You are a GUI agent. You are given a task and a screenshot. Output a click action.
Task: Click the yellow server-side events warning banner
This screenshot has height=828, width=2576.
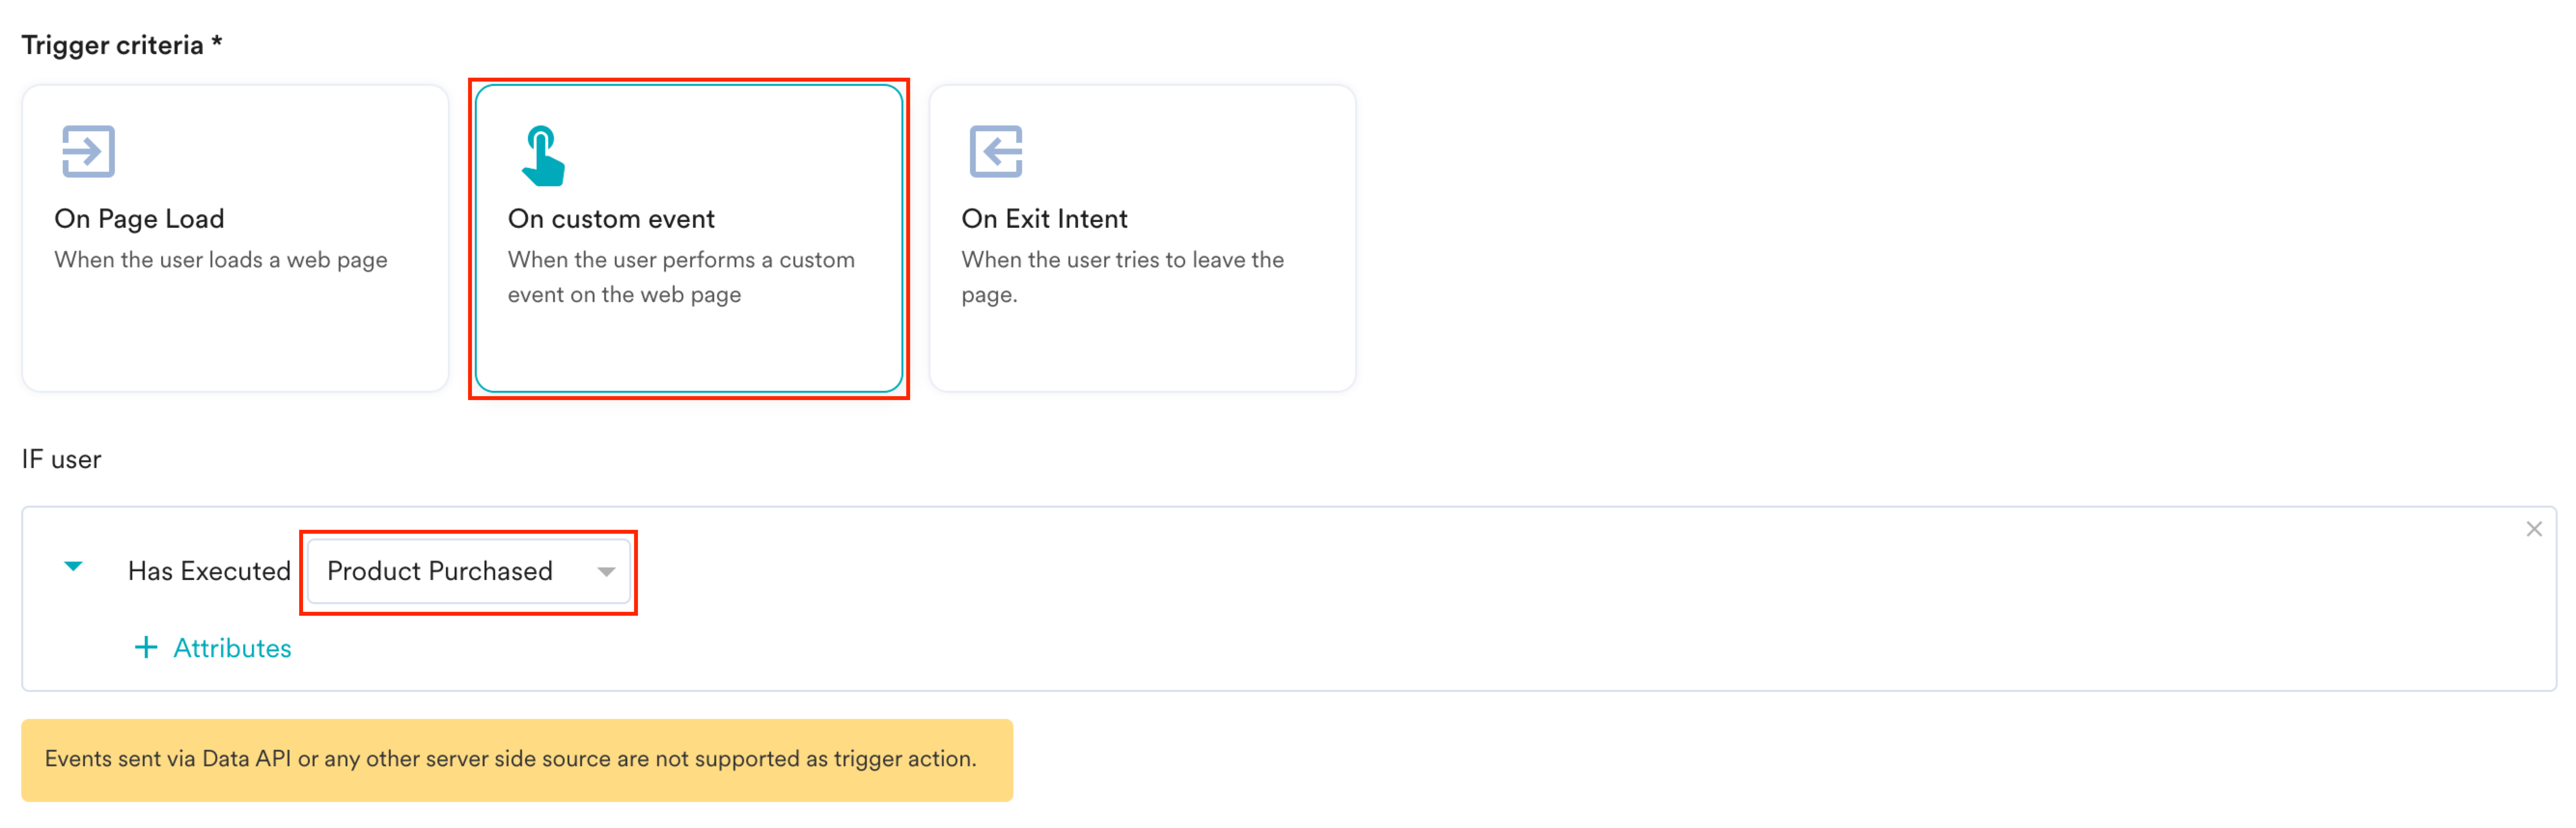(517, 760)
